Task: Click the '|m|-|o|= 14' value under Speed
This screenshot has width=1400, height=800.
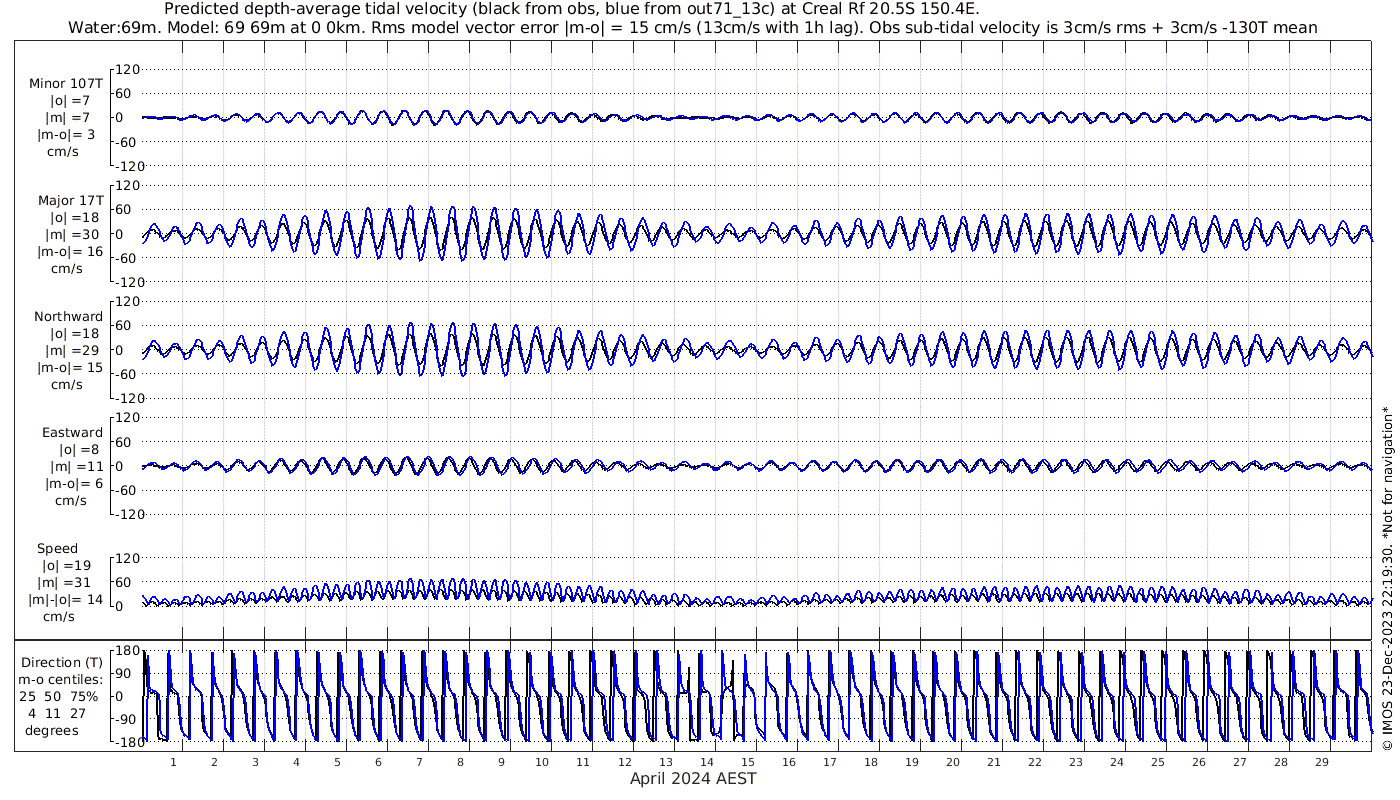Action: tap(65, 600)
